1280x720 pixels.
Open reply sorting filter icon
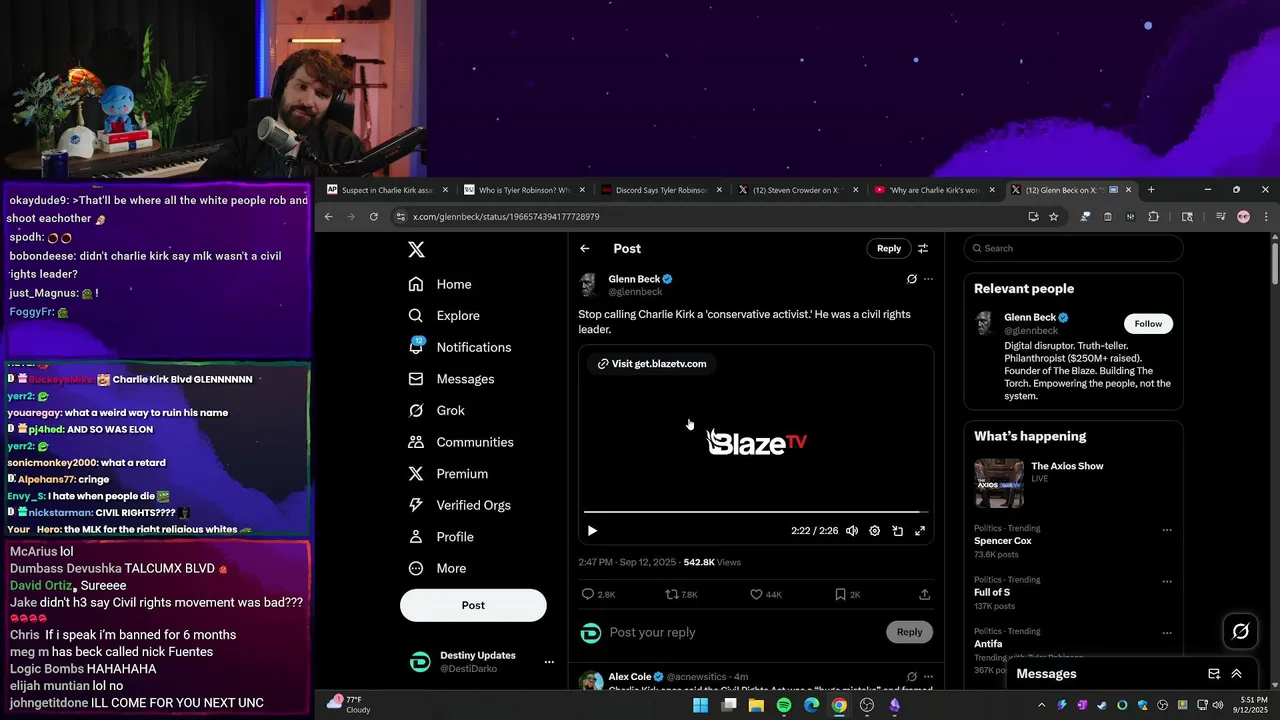(923, 249)
